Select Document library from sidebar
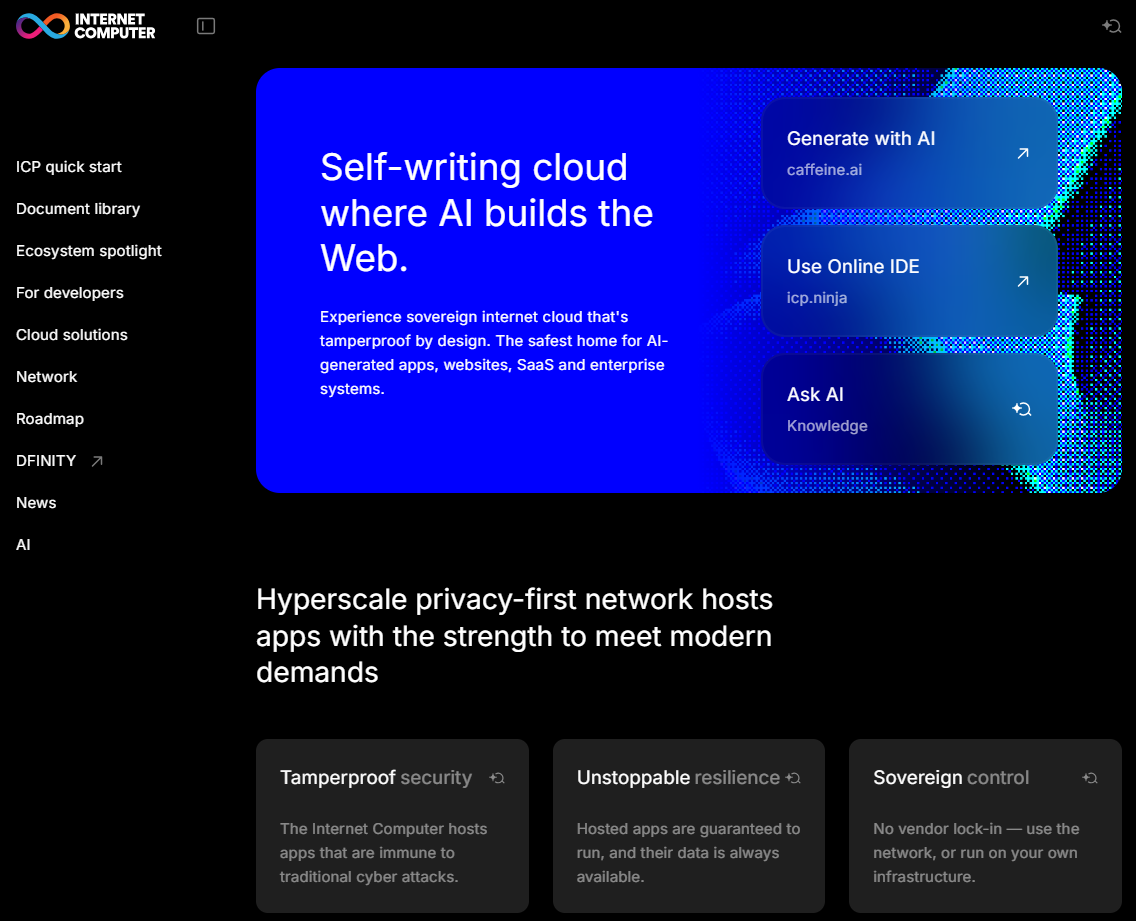Screen dimensions: 1136x921 [x=78, y=209]
